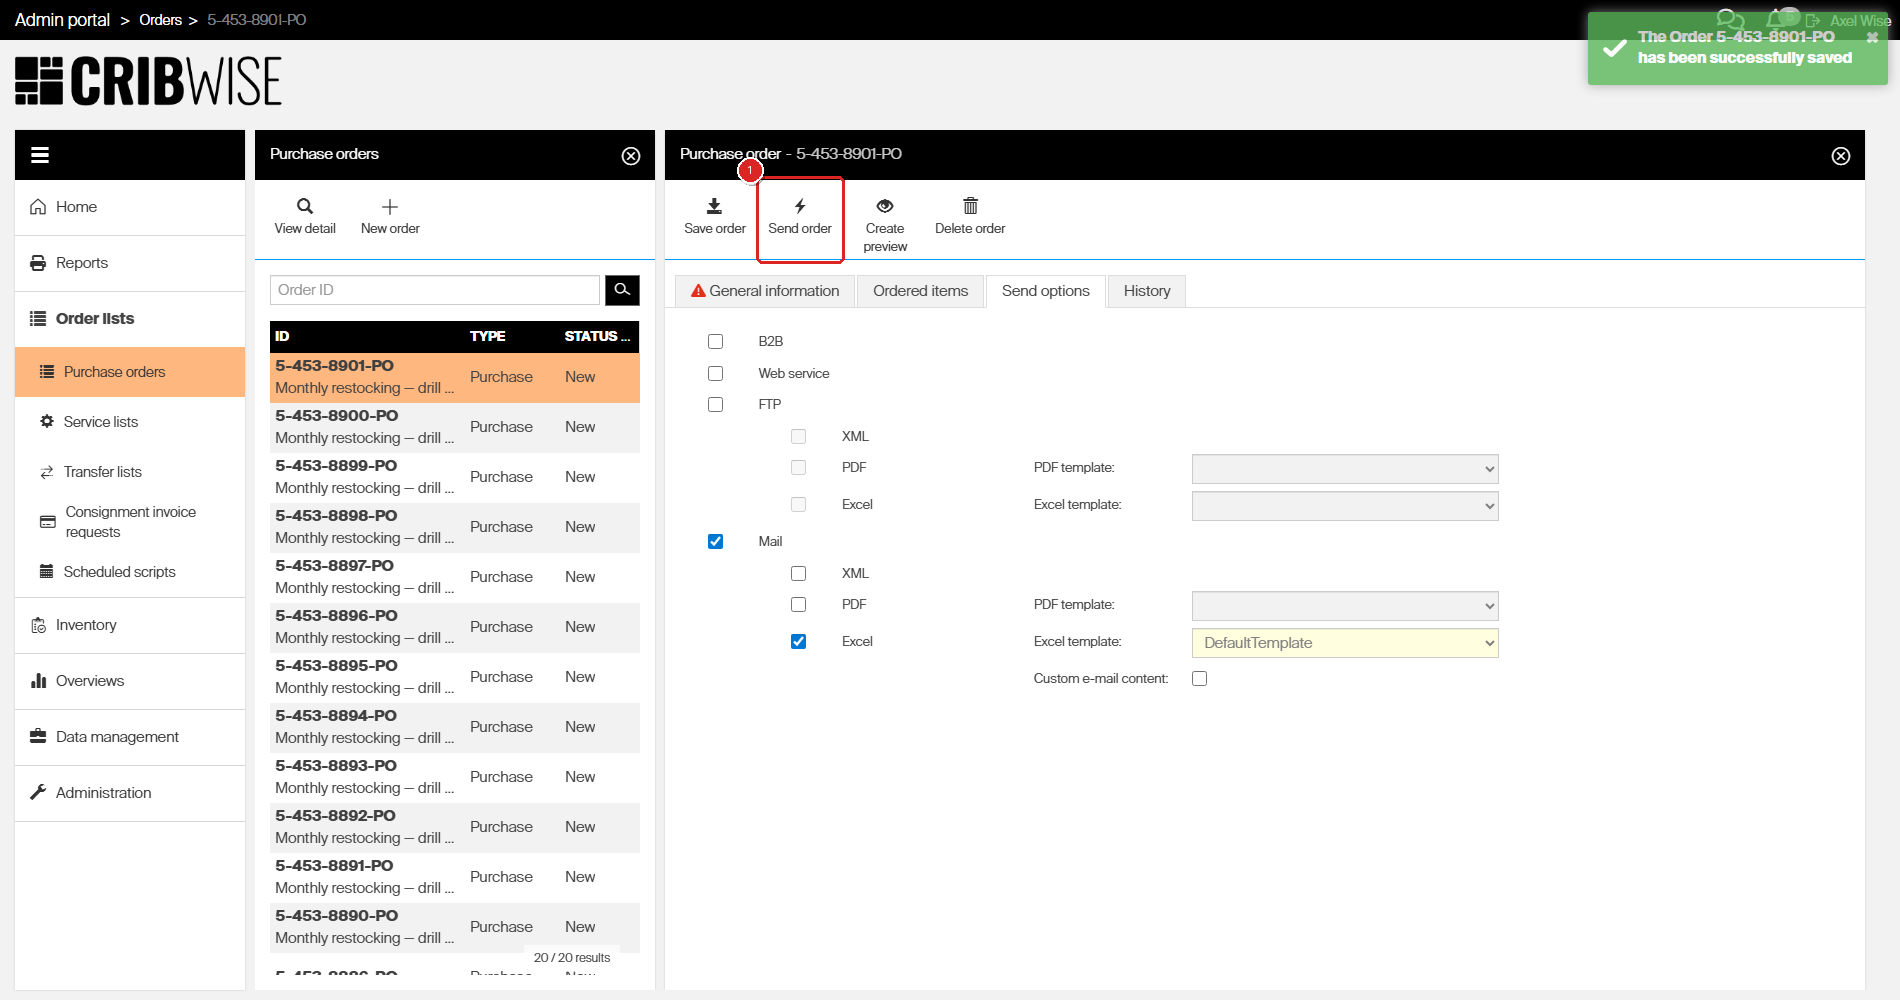
Task: Click the Order ID search field
Action: pos(434,290)
